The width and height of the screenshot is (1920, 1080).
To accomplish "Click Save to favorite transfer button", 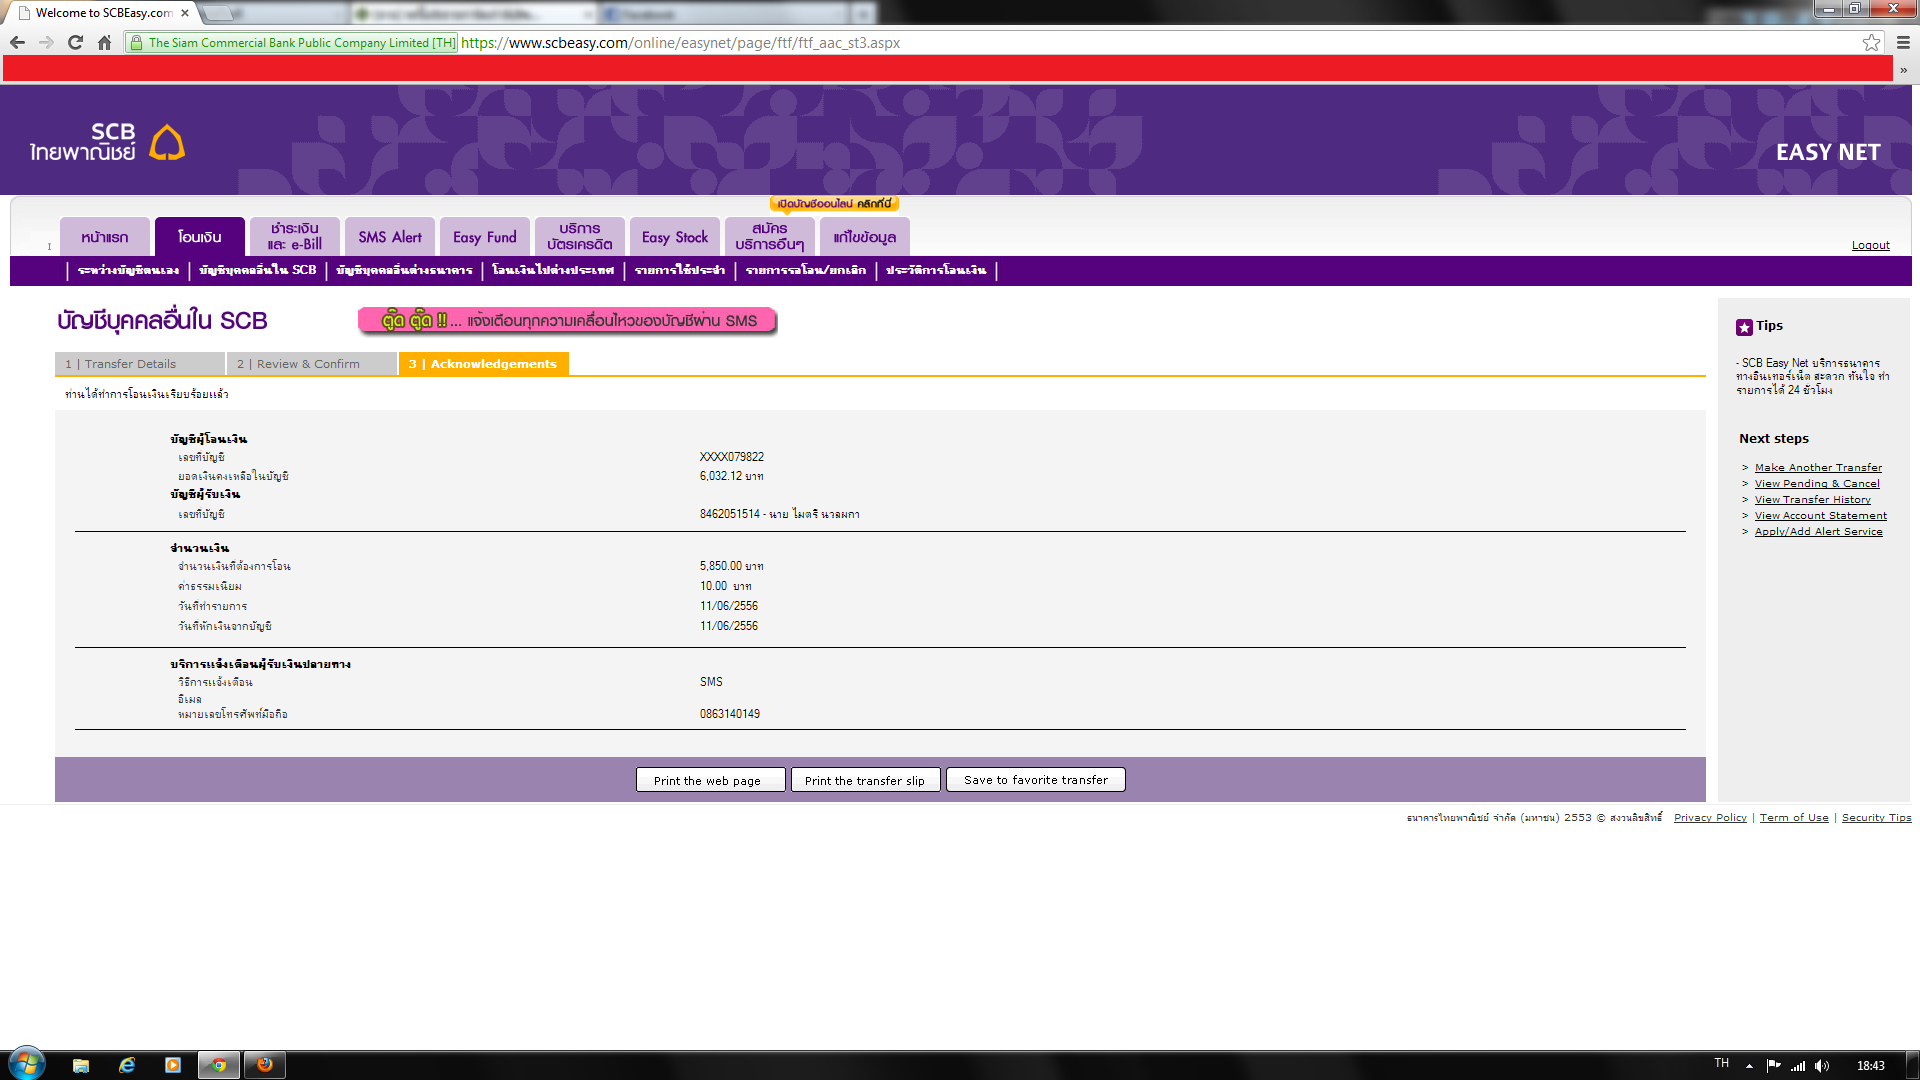I will (x=1036, y=780).
